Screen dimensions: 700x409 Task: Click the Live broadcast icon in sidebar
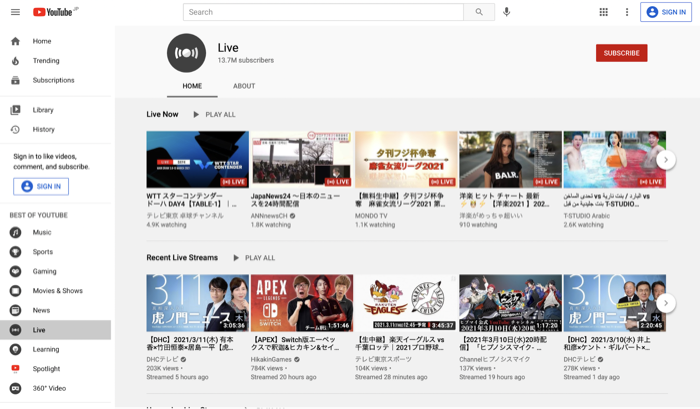click(15, 330)
